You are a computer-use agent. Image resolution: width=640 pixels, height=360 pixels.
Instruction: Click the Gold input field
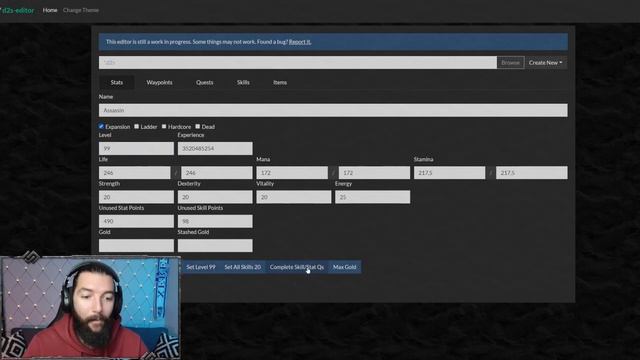click(136, 246)
